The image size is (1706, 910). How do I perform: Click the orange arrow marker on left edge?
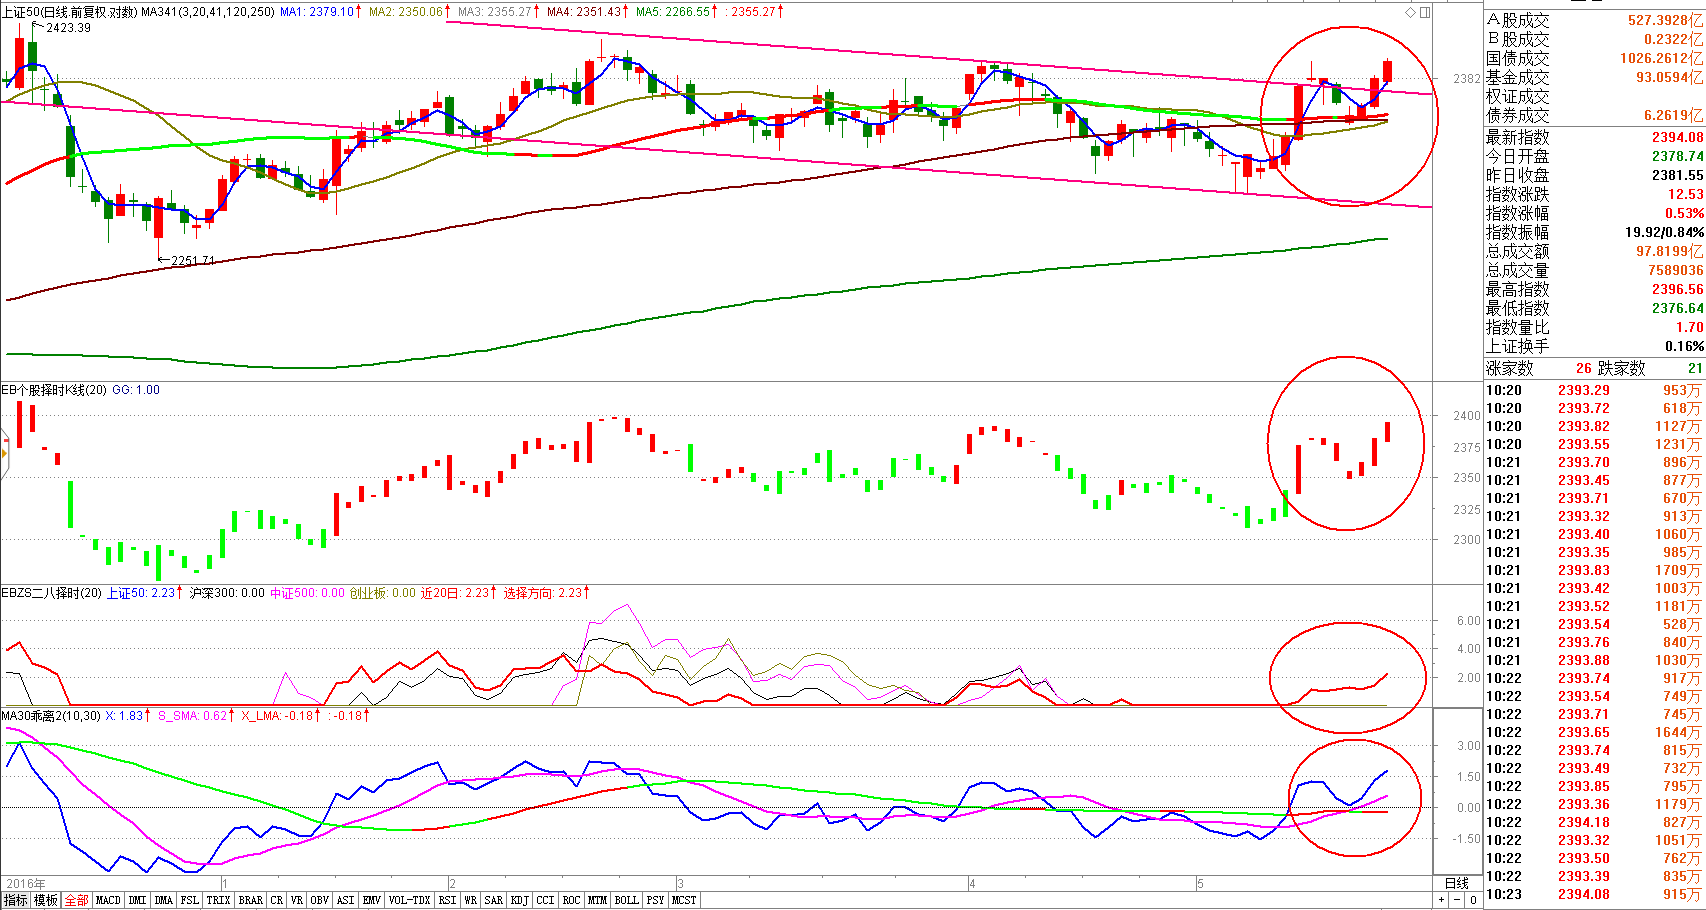(x=4, y=453)
